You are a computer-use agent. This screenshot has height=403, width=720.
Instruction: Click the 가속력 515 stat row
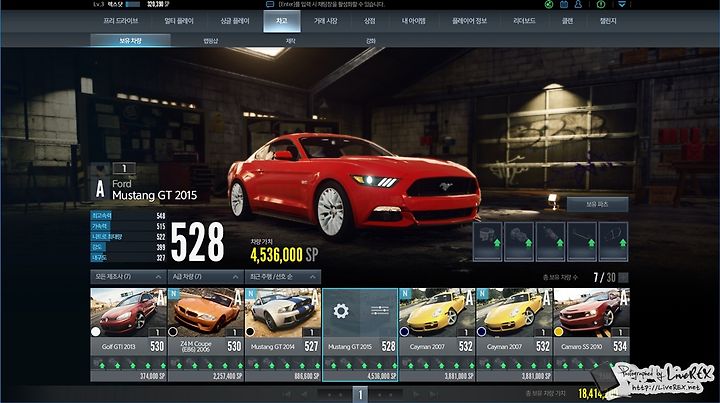point(128,226)
